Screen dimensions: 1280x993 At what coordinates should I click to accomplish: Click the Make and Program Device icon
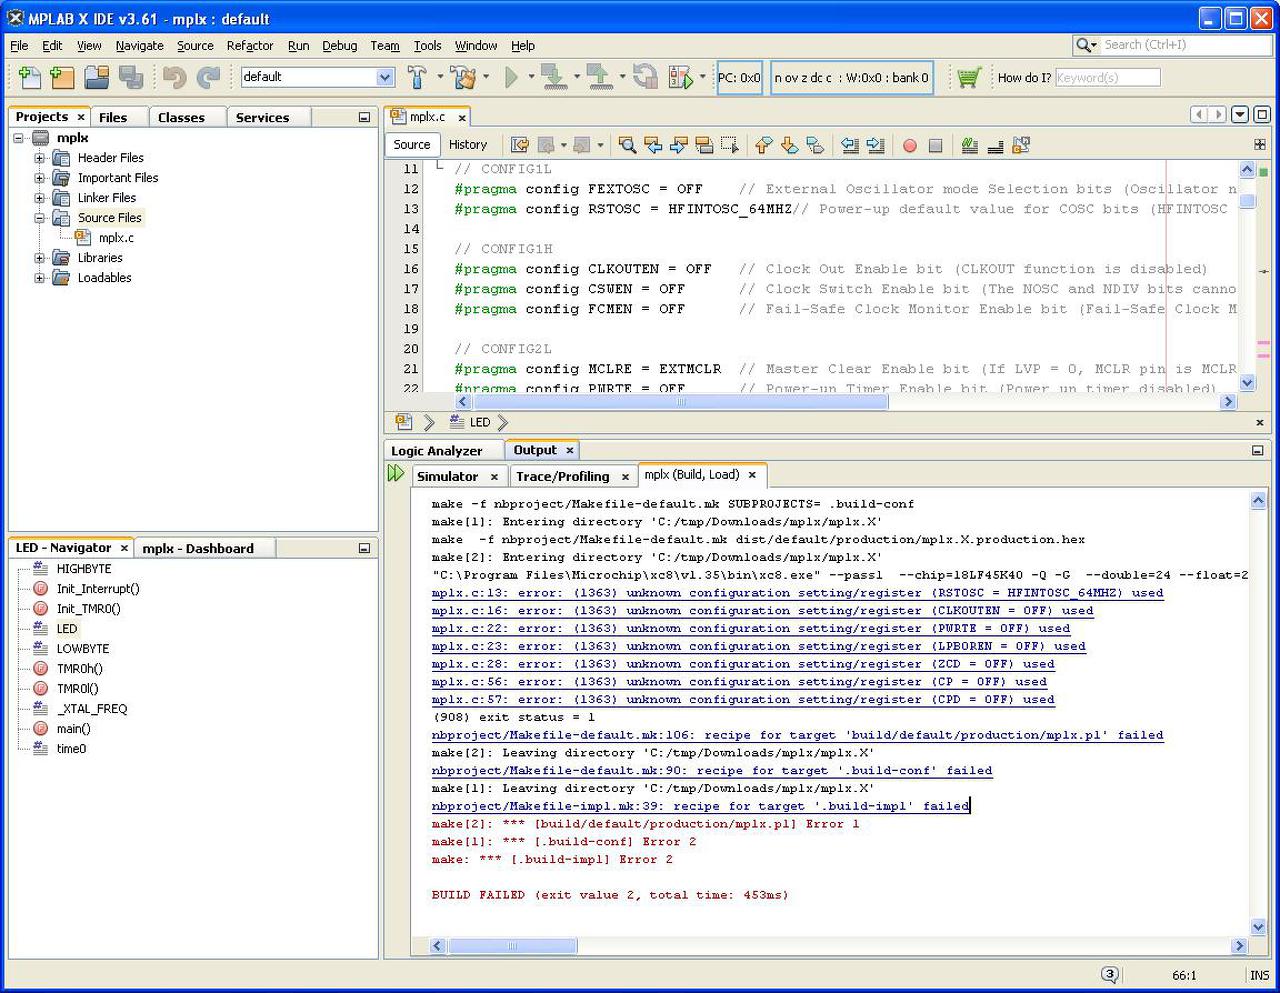552,77
